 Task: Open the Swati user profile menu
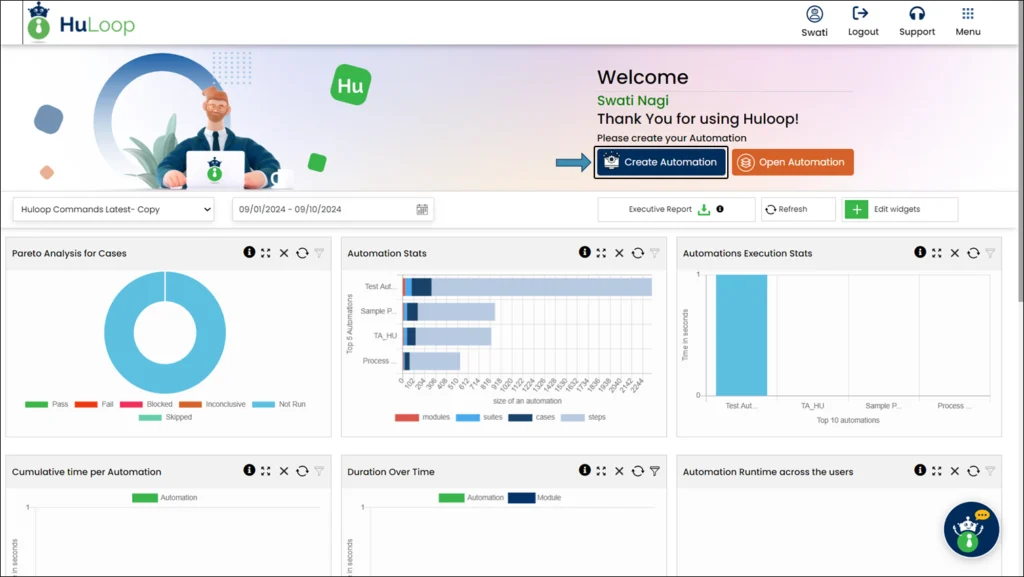814,16
